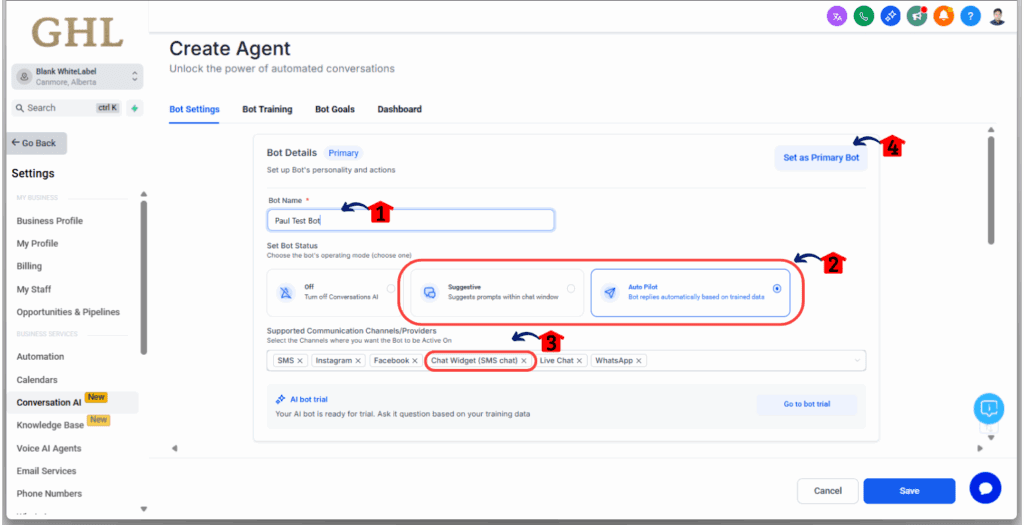Open My Staff settings

[34, 289]
